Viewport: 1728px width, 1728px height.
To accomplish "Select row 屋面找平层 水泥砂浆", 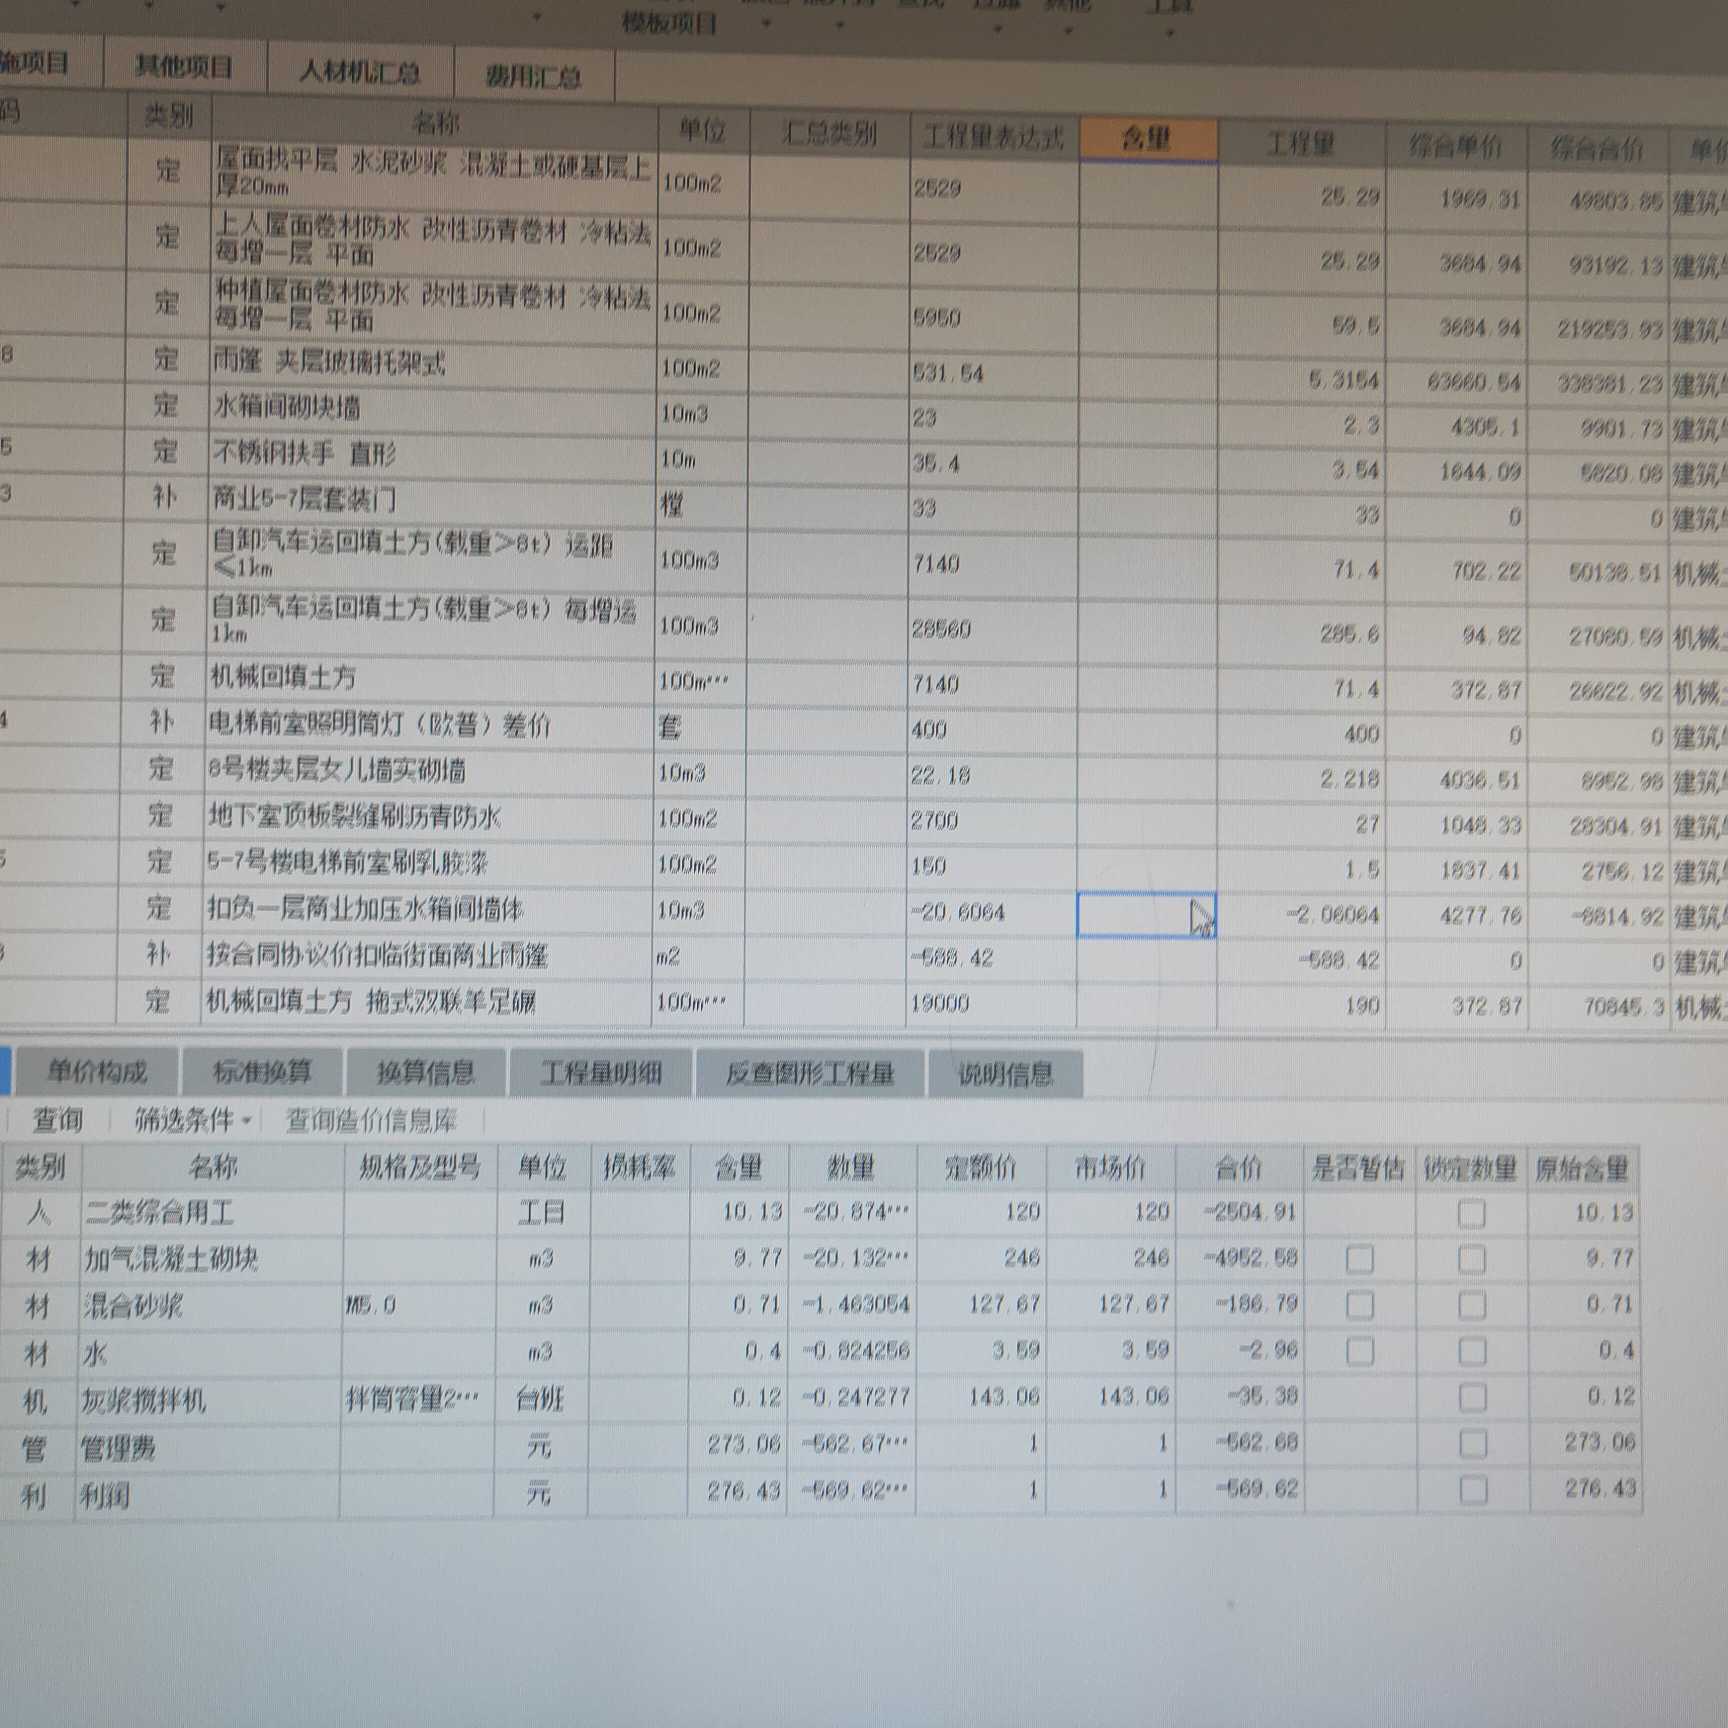I will tap(434, 171).
